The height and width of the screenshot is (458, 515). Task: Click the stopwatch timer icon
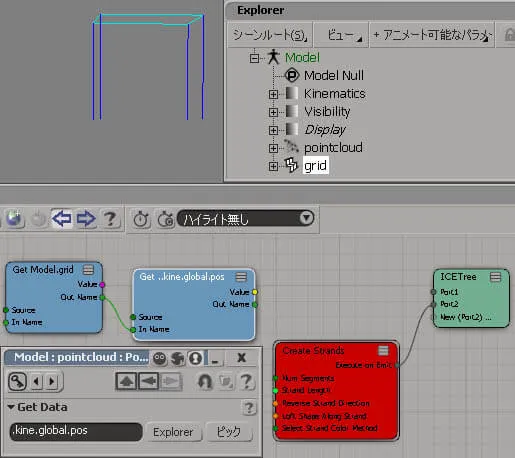(141, 219)
